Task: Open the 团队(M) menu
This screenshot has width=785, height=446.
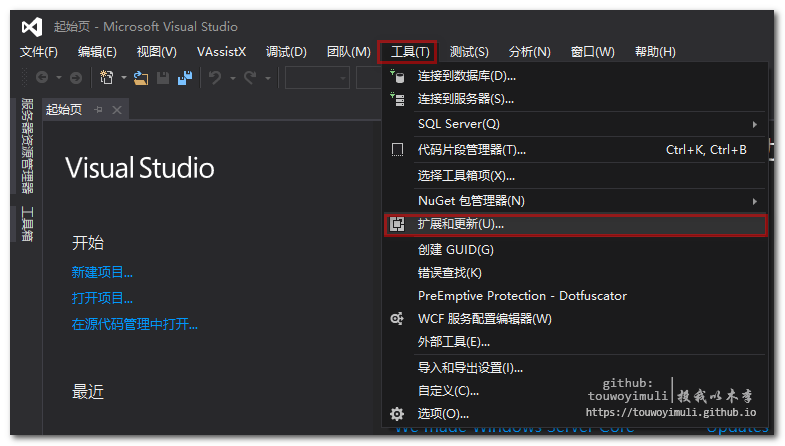Action: click(348, 52)
